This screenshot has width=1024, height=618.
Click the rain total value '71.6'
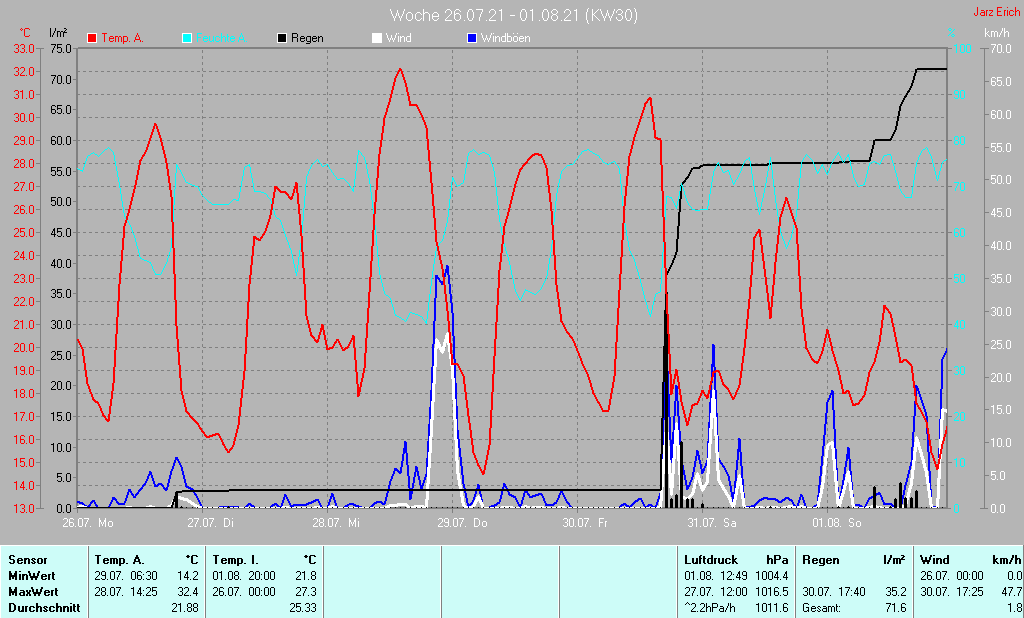895,608
